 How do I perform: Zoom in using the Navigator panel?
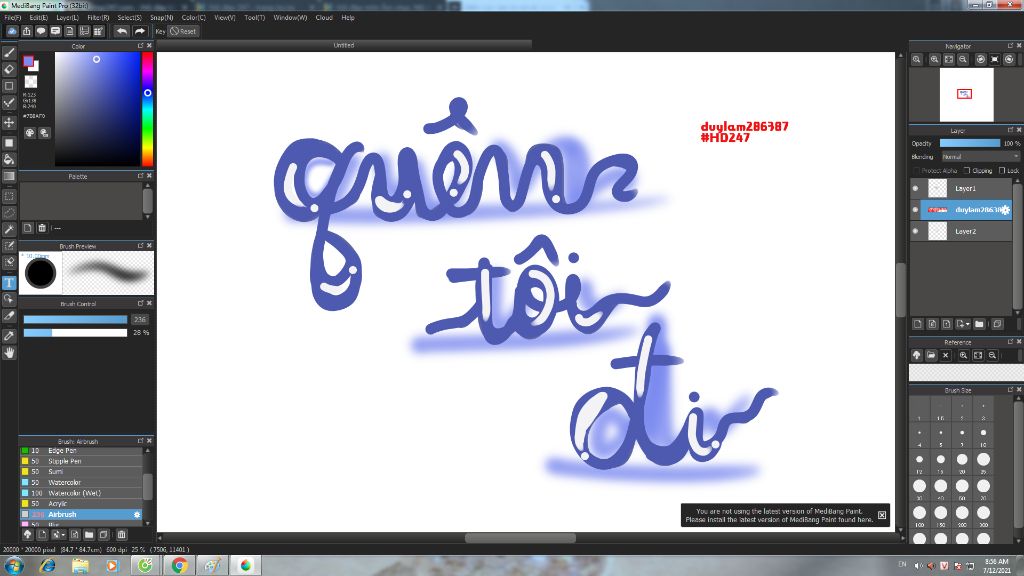(935, 59)
